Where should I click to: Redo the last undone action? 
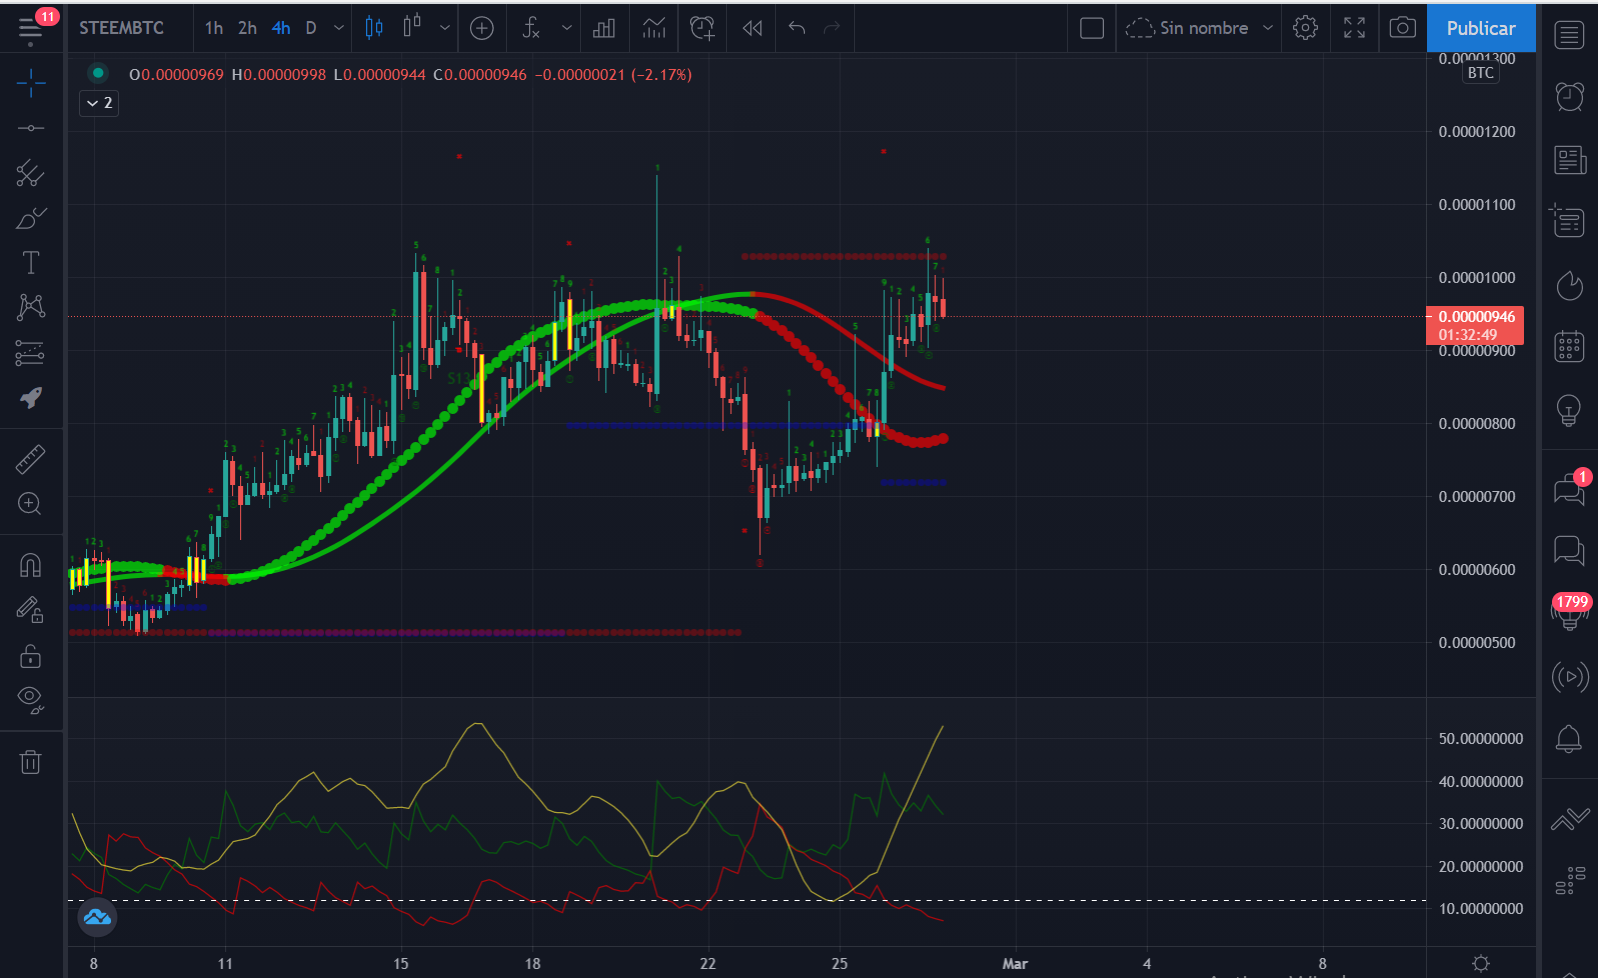click(832, 28)
